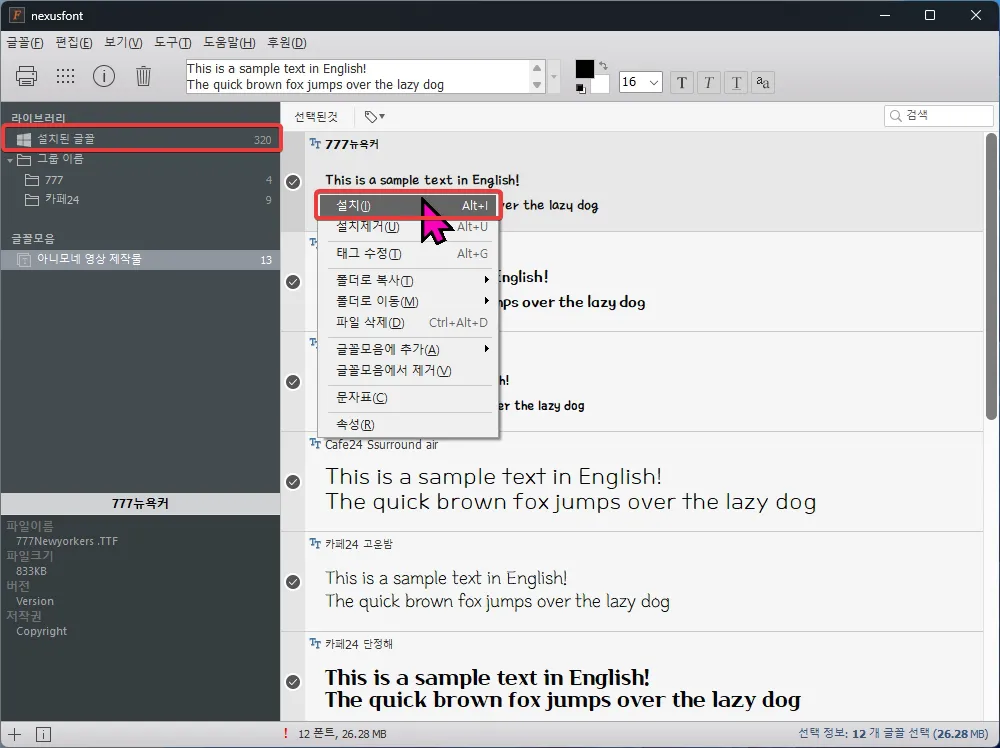Click the 777 folder icon
The height and width of the screenshot is (748, 1000).
[x=32, y=180]
